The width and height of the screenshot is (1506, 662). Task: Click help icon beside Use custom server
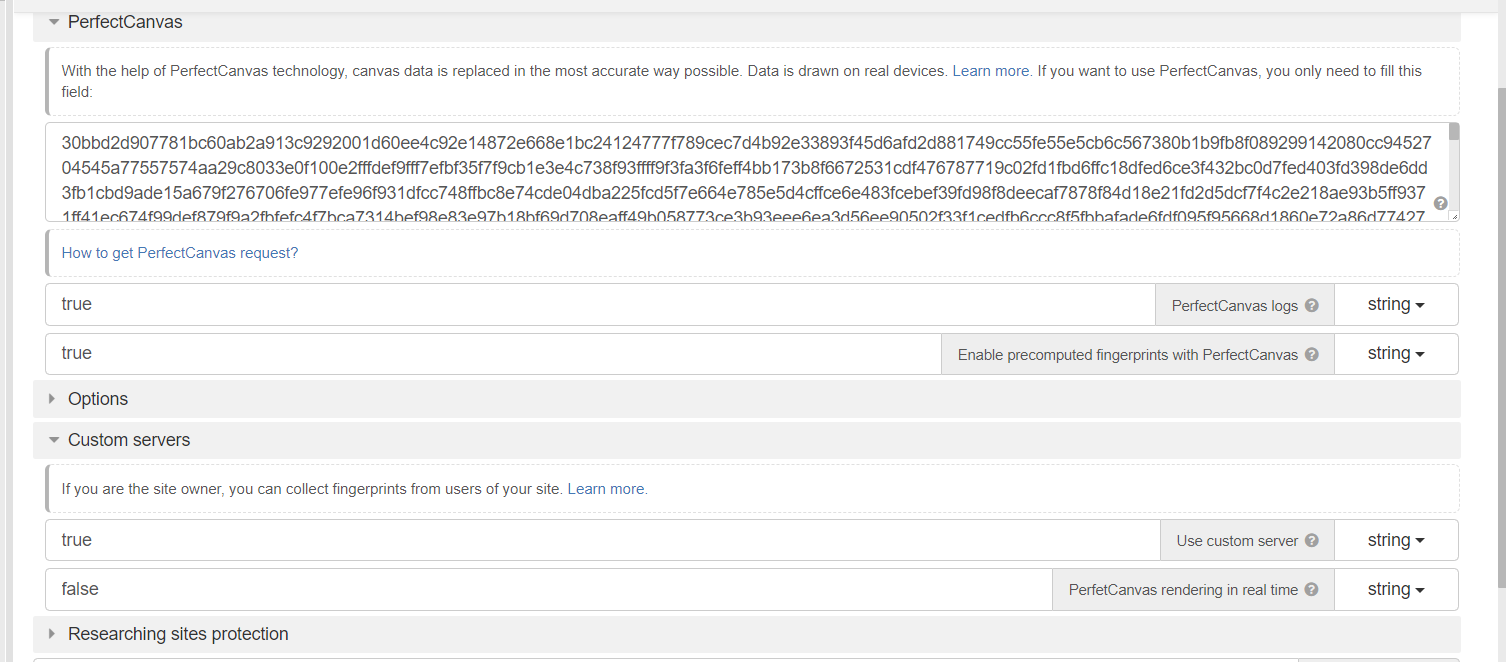(1312, 541)
